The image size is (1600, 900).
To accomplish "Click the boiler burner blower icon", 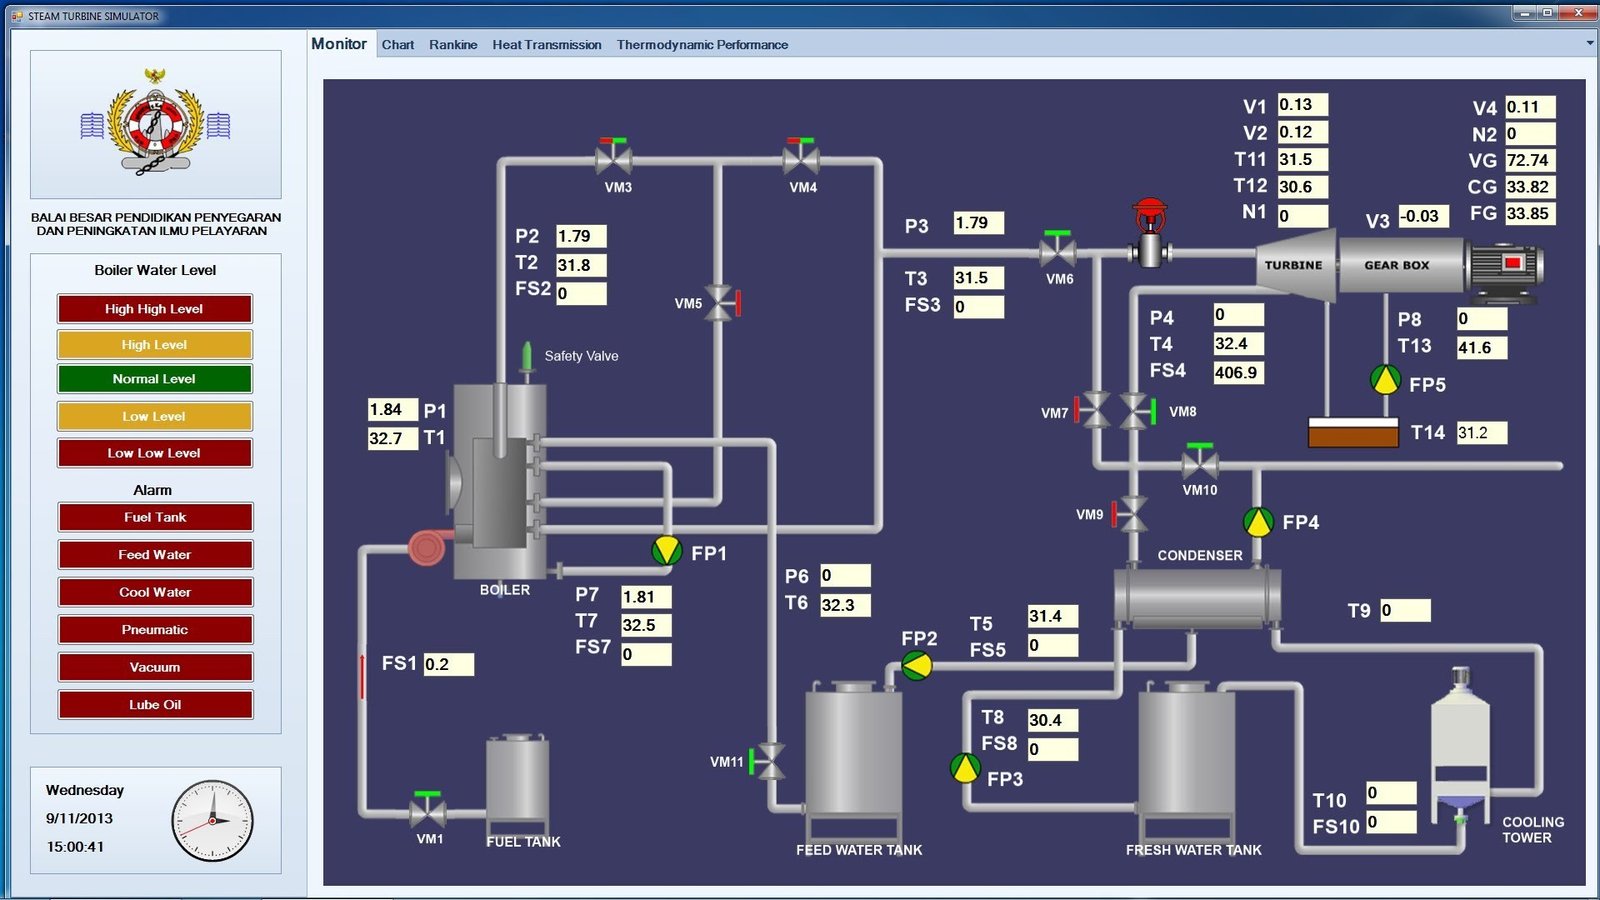I will coord(427,546).
